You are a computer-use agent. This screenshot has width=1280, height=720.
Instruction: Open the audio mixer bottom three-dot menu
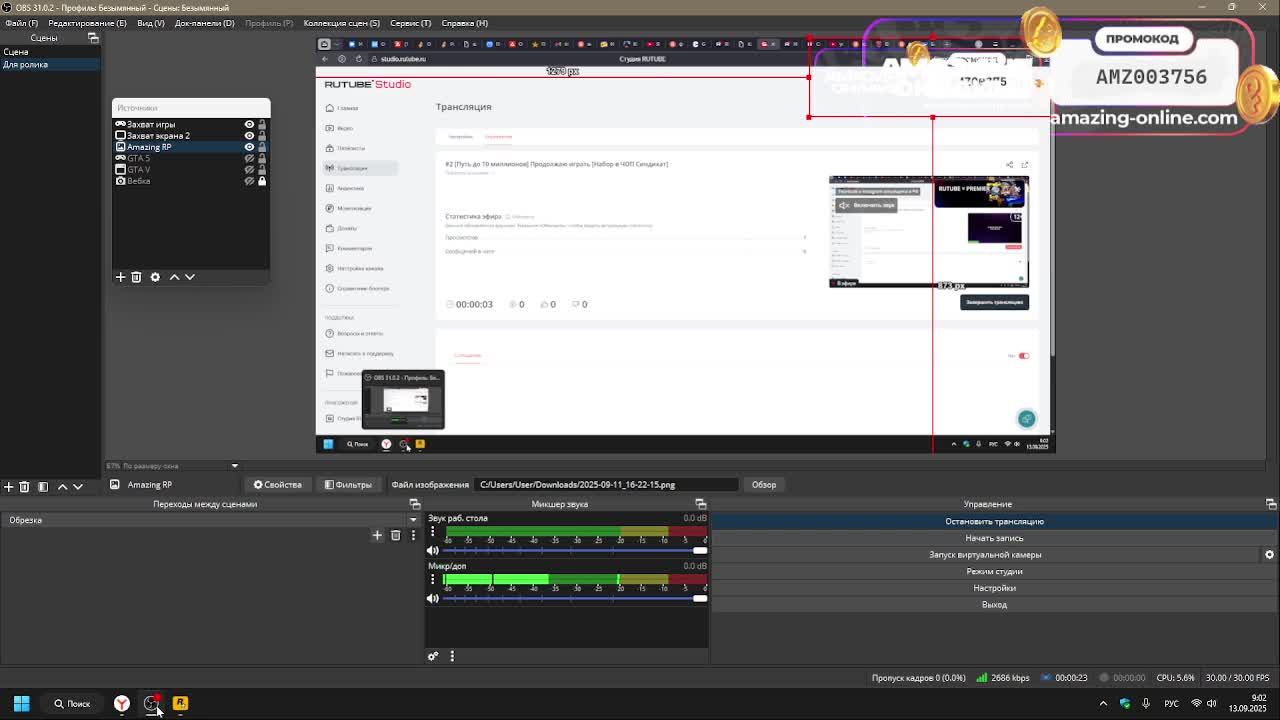click(452, 656)
